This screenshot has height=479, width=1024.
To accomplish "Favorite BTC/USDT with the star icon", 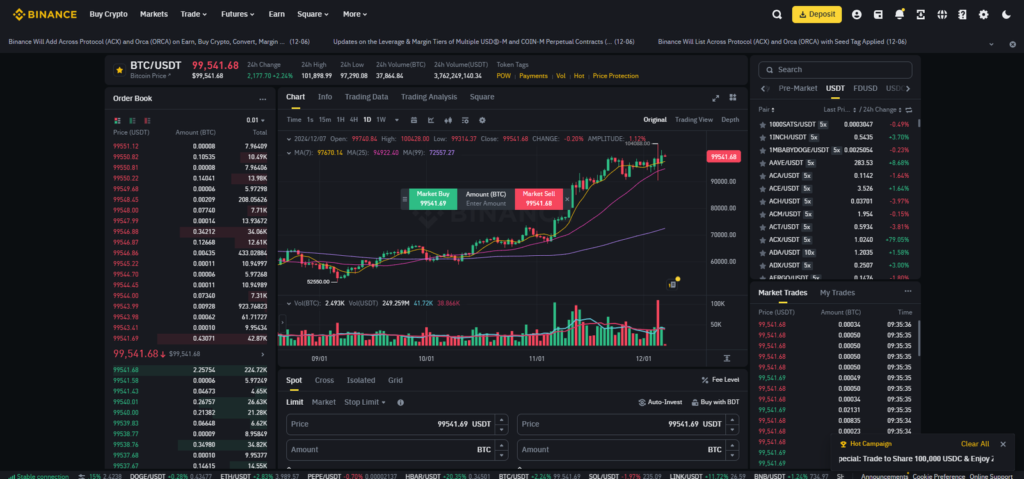I will click(x=120, y=69).
